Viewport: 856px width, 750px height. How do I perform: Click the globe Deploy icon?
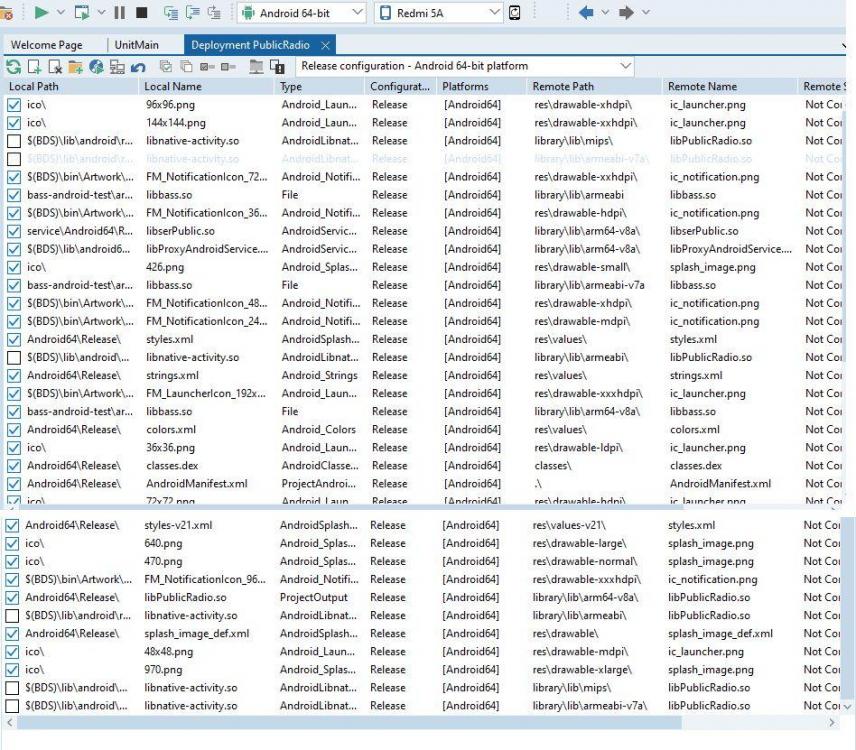coord(96,67)
